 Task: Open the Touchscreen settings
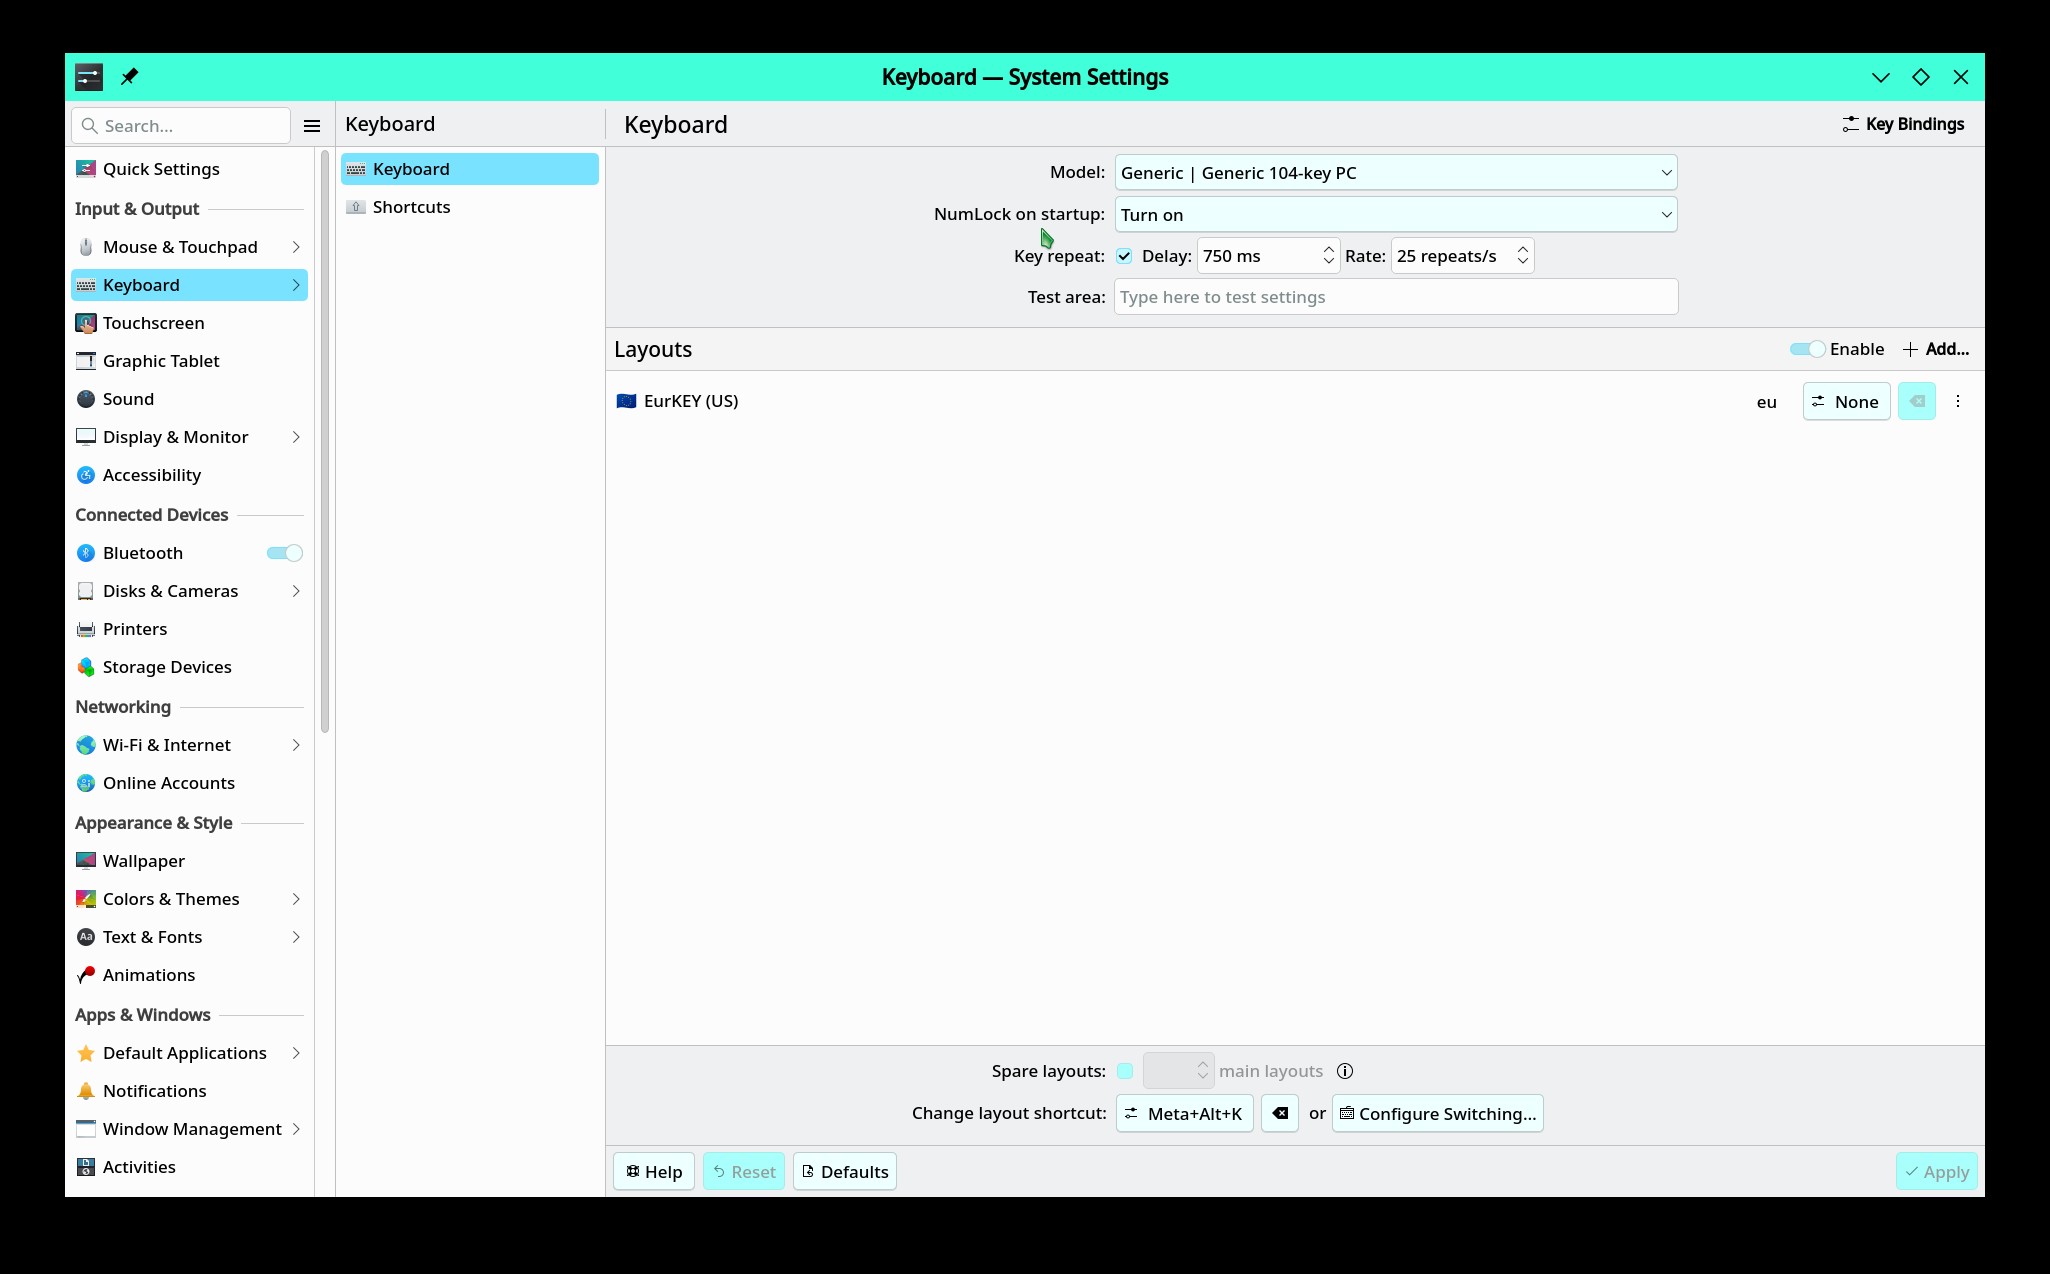(x=190, y=323)
